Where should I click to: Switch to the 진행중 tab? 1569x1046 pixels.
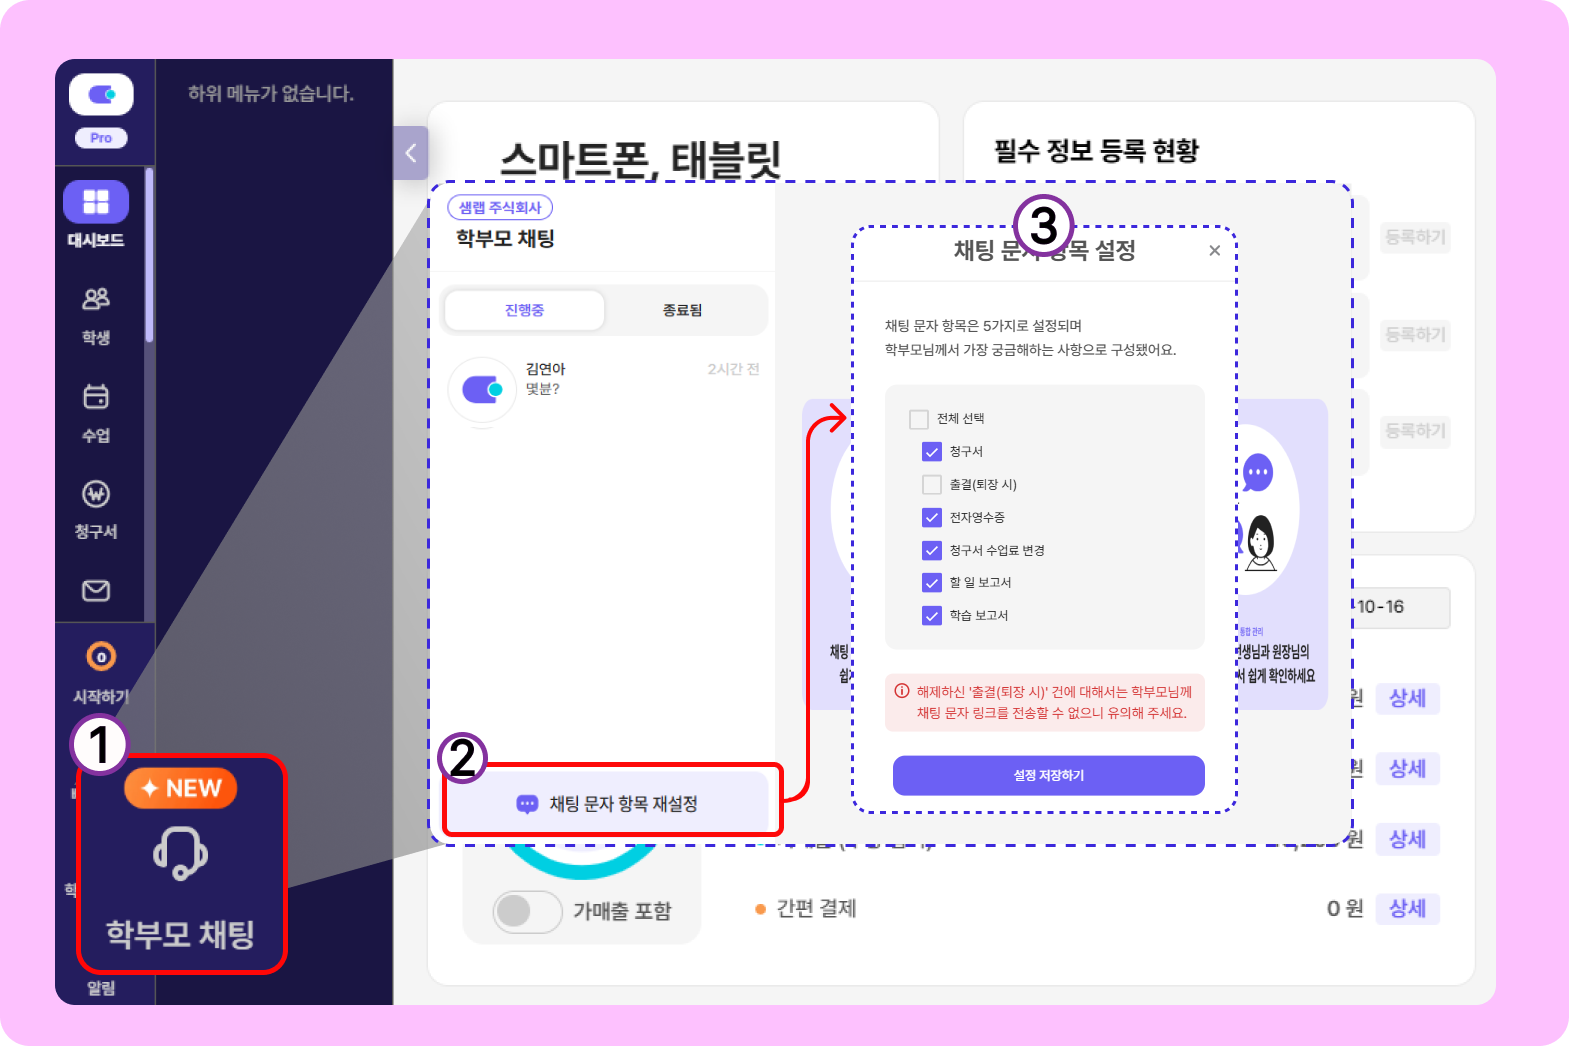click(524, 310)
